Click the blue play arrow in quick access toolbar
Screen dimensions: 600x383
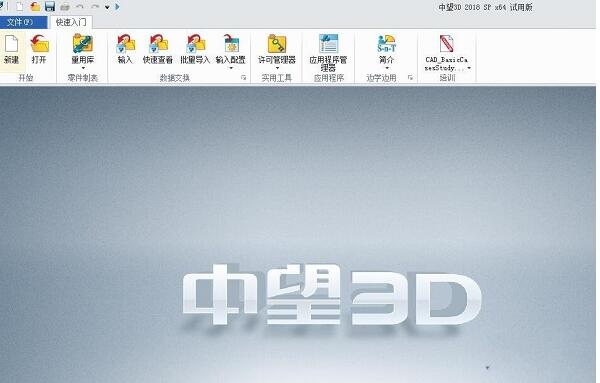pos(117,7)
